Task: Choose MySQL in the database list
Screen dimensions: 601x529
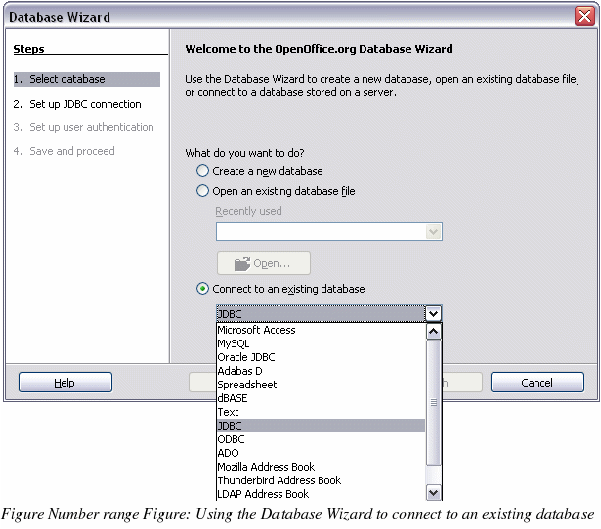Action: [233, 343]
